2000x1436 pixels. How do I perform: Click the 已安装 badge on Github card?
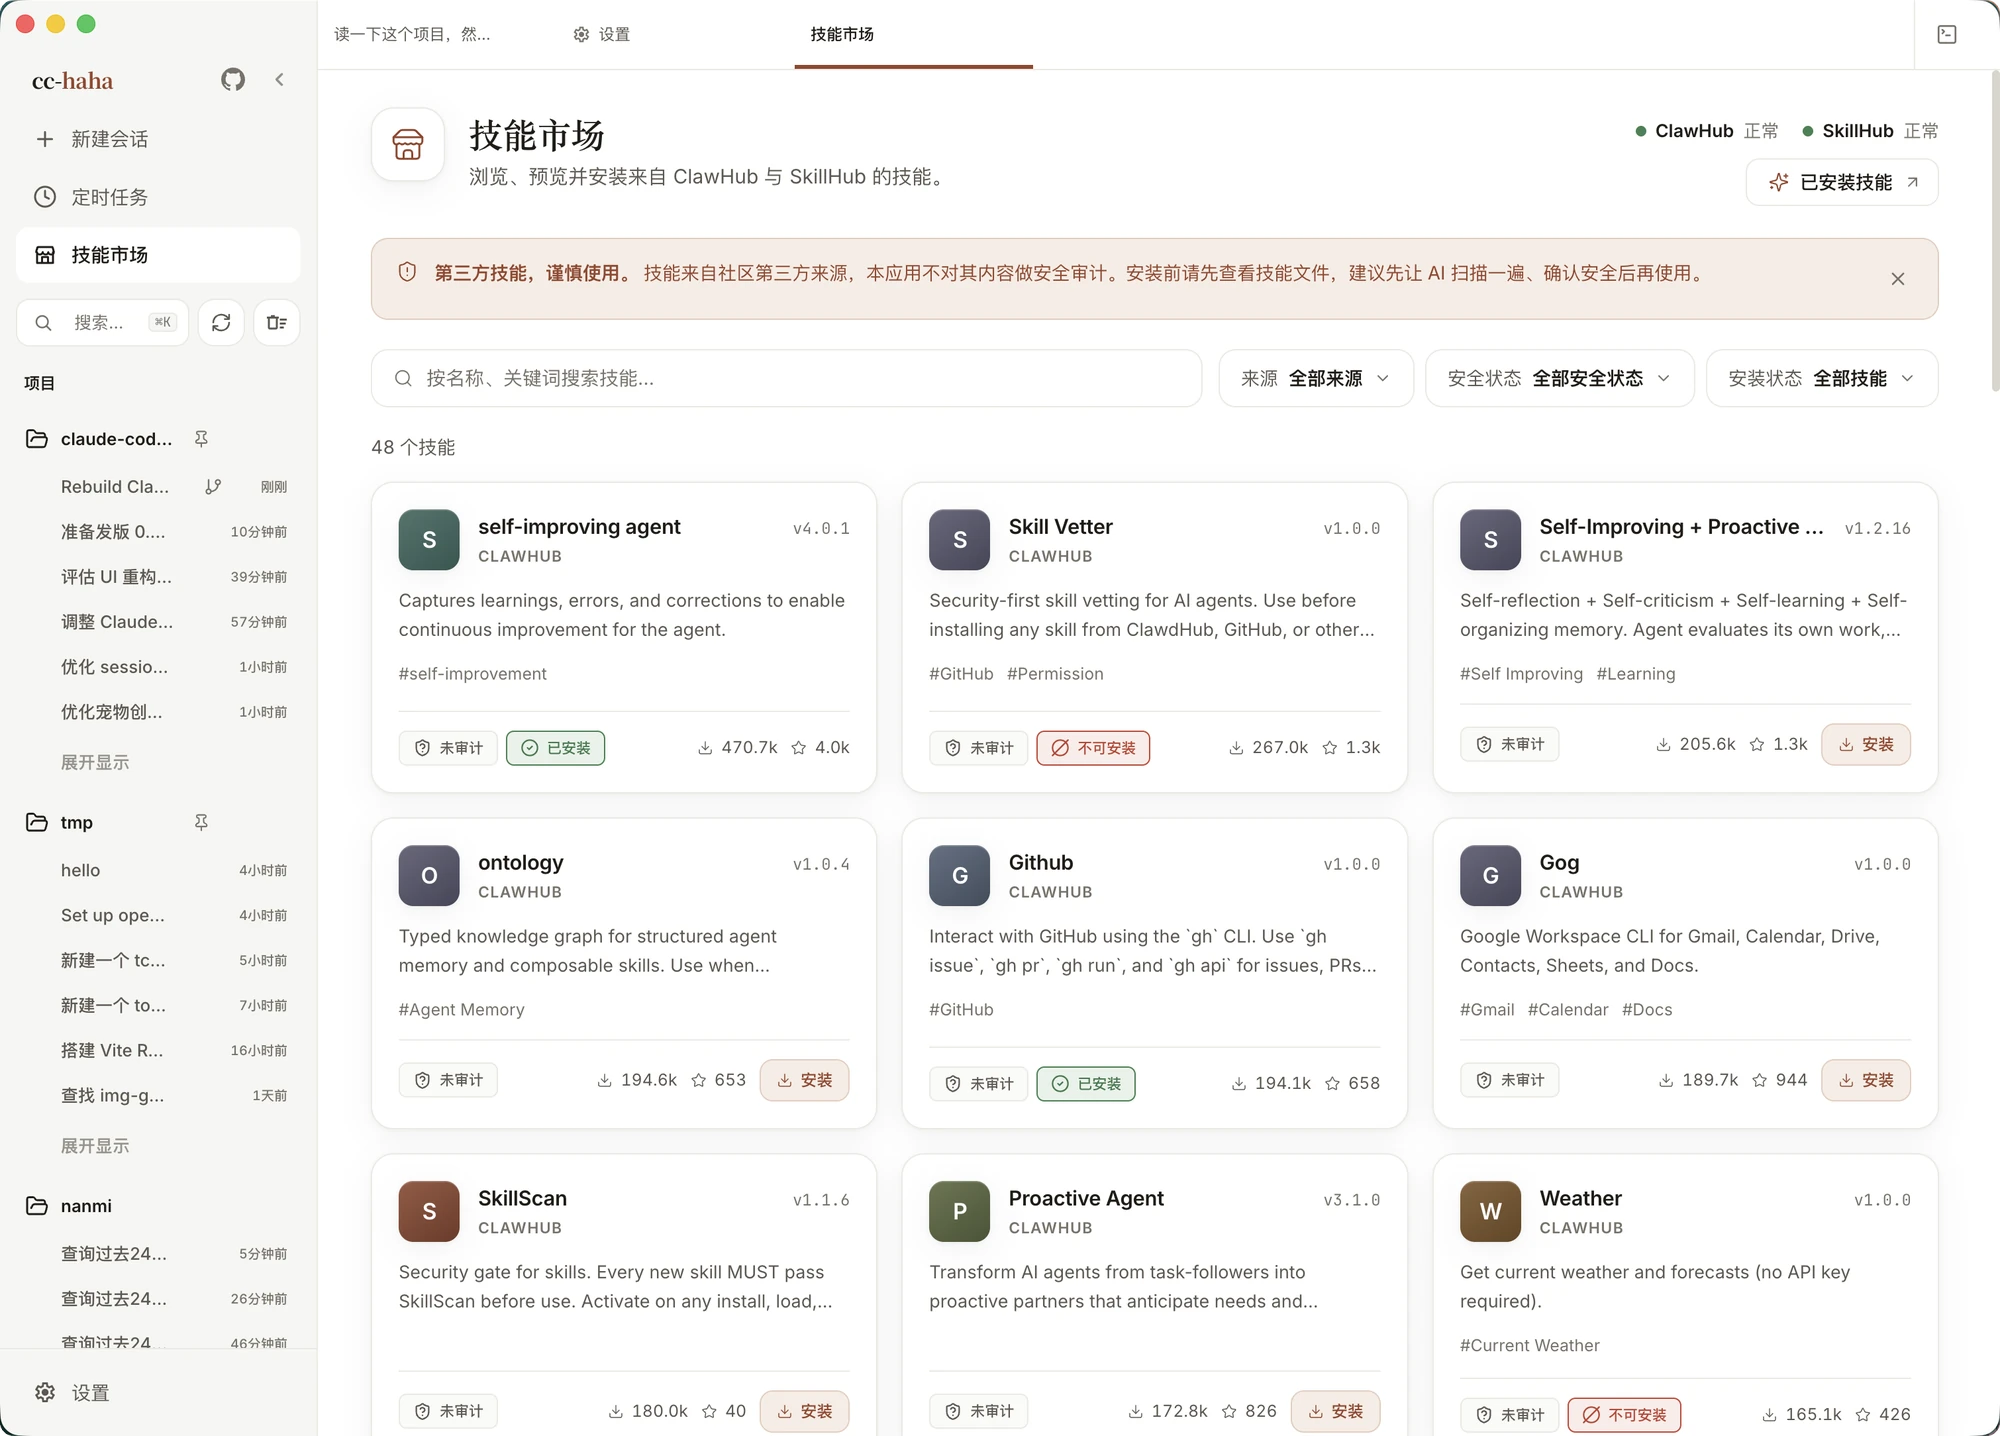coord(1086,1084)
